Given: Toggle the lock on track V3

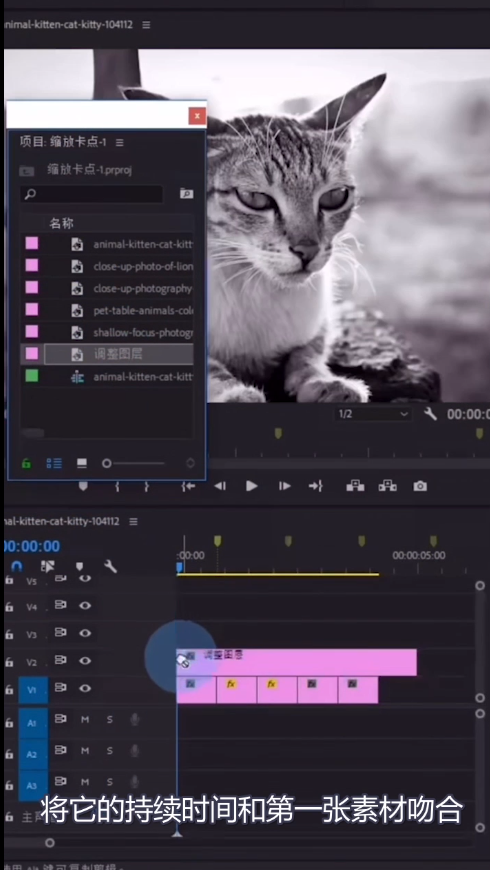Looking at the screenshot, I should pyautogui.click(x=9, y=635).
